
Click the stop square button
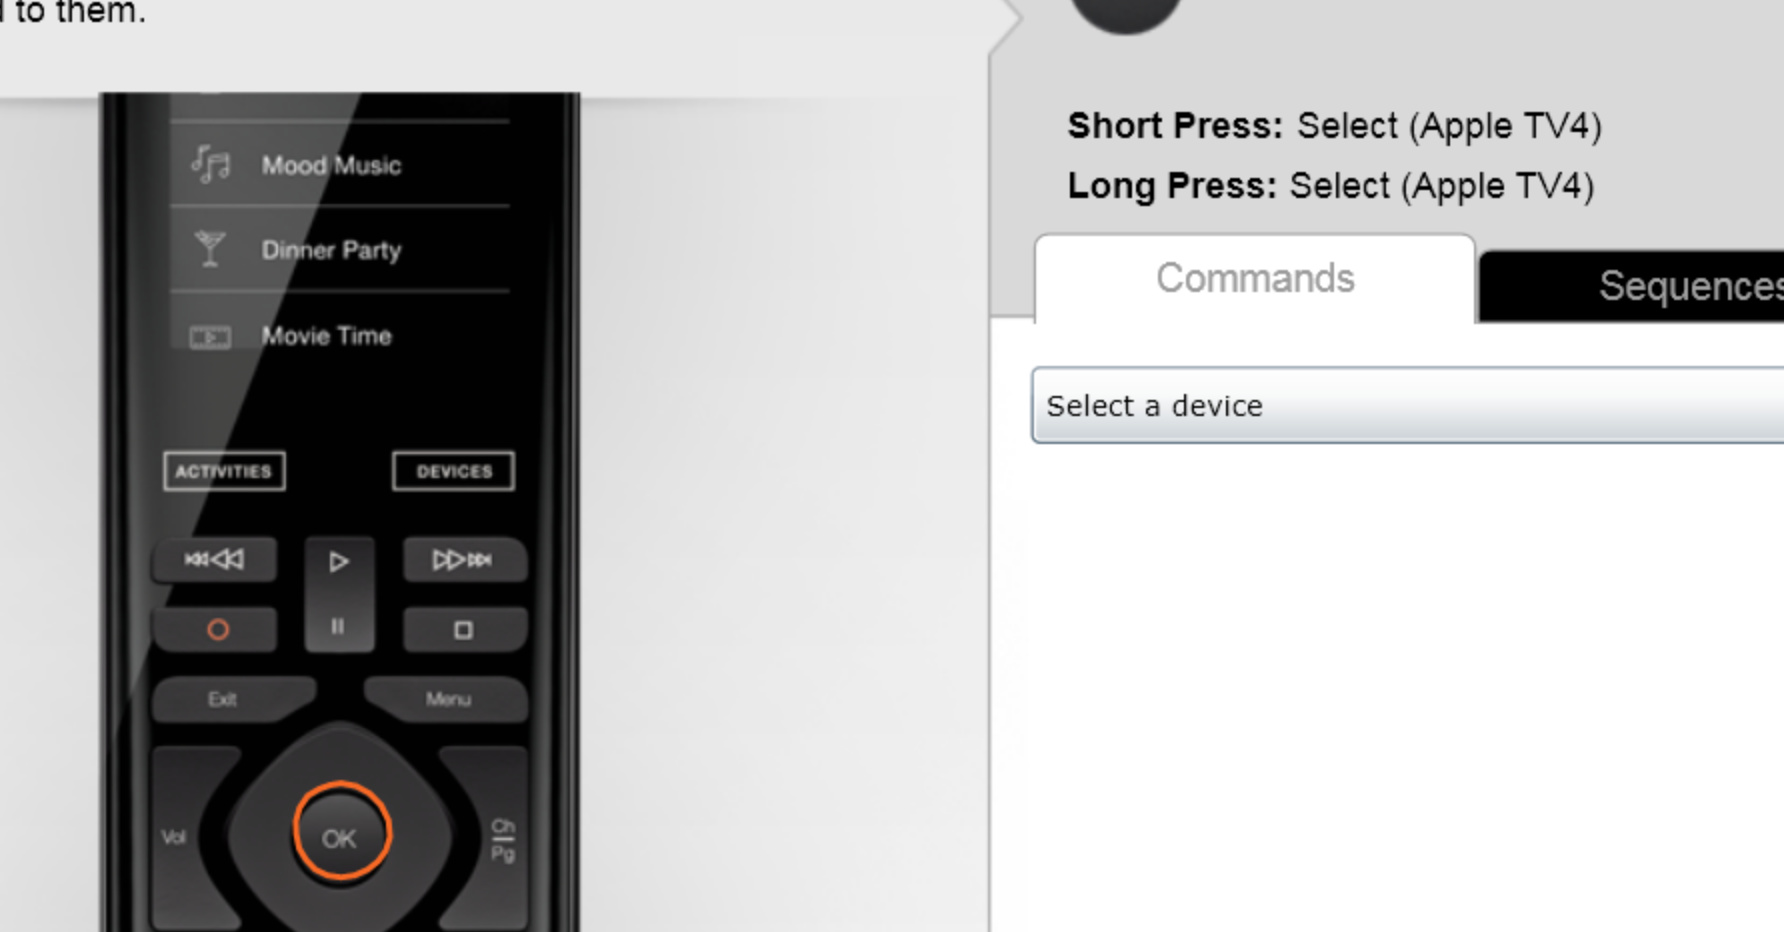pyautogui.click(x=463, y=630)
